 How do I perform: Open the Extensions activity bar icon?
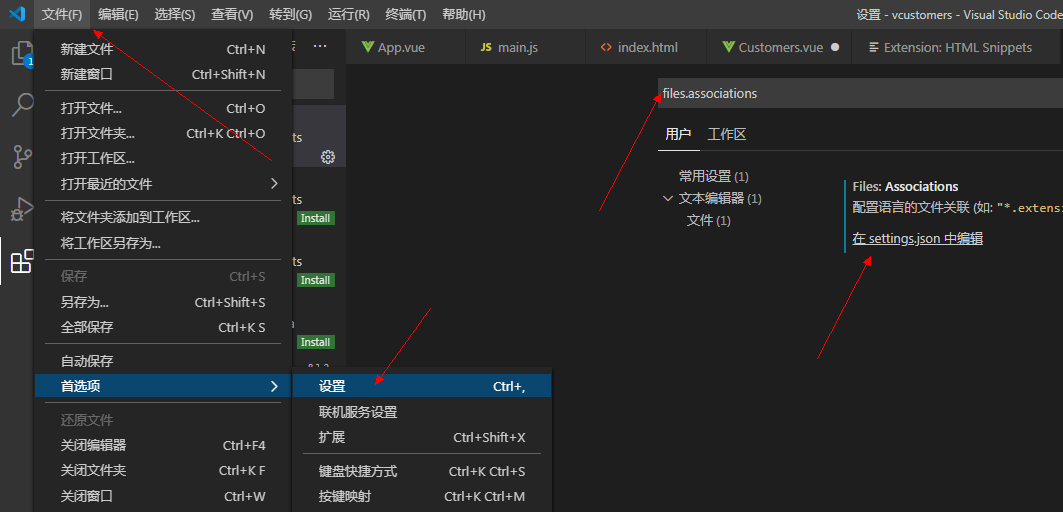click(x=22, y=260)
